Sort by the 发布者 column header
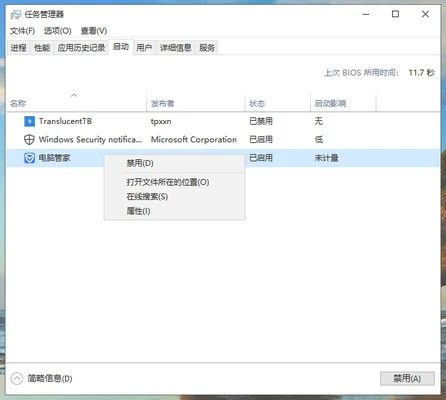 (196, 103)
